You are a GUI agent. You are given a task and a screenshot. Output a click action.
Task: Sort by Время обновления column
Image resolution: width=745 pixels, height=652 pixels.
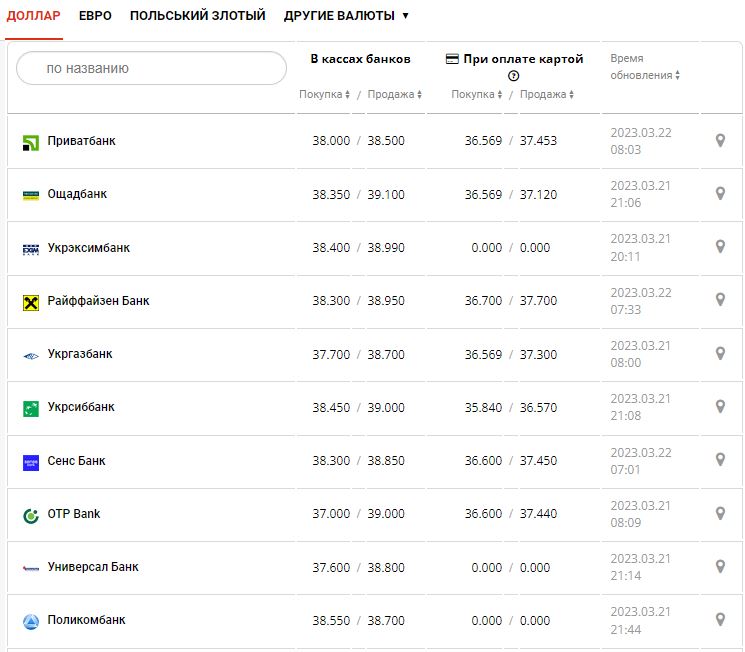tap(645, 75)
